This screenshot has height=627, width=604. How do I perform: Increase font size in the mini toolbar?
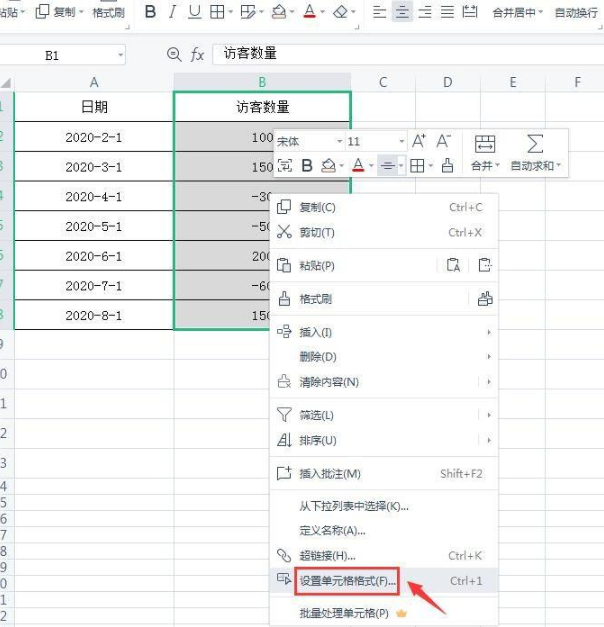tap(419, 141)
